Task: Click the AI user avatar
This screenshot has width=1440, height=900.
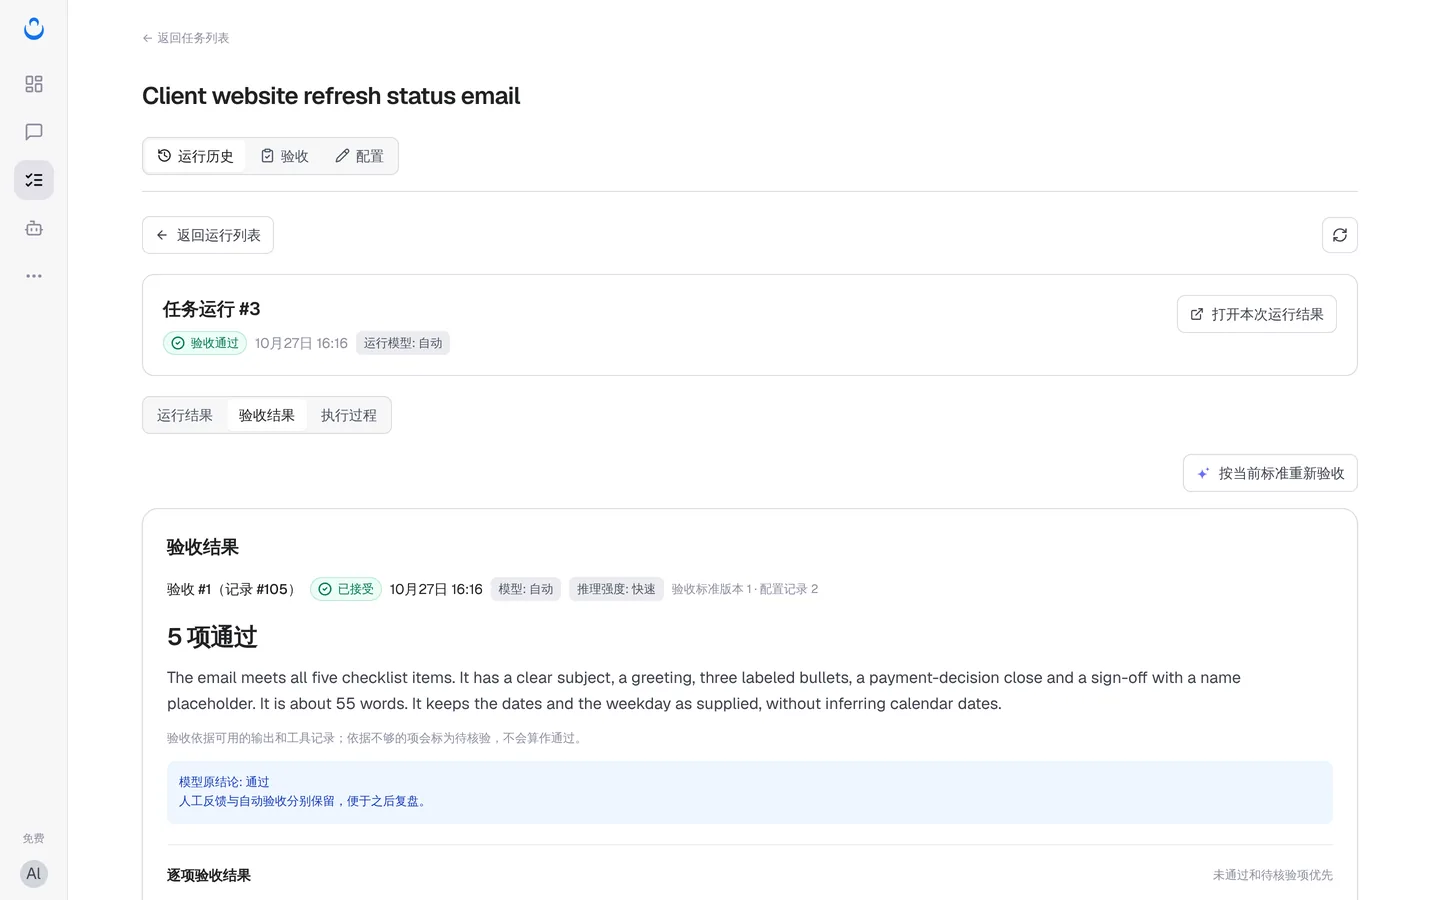Action: click(34, 874)
